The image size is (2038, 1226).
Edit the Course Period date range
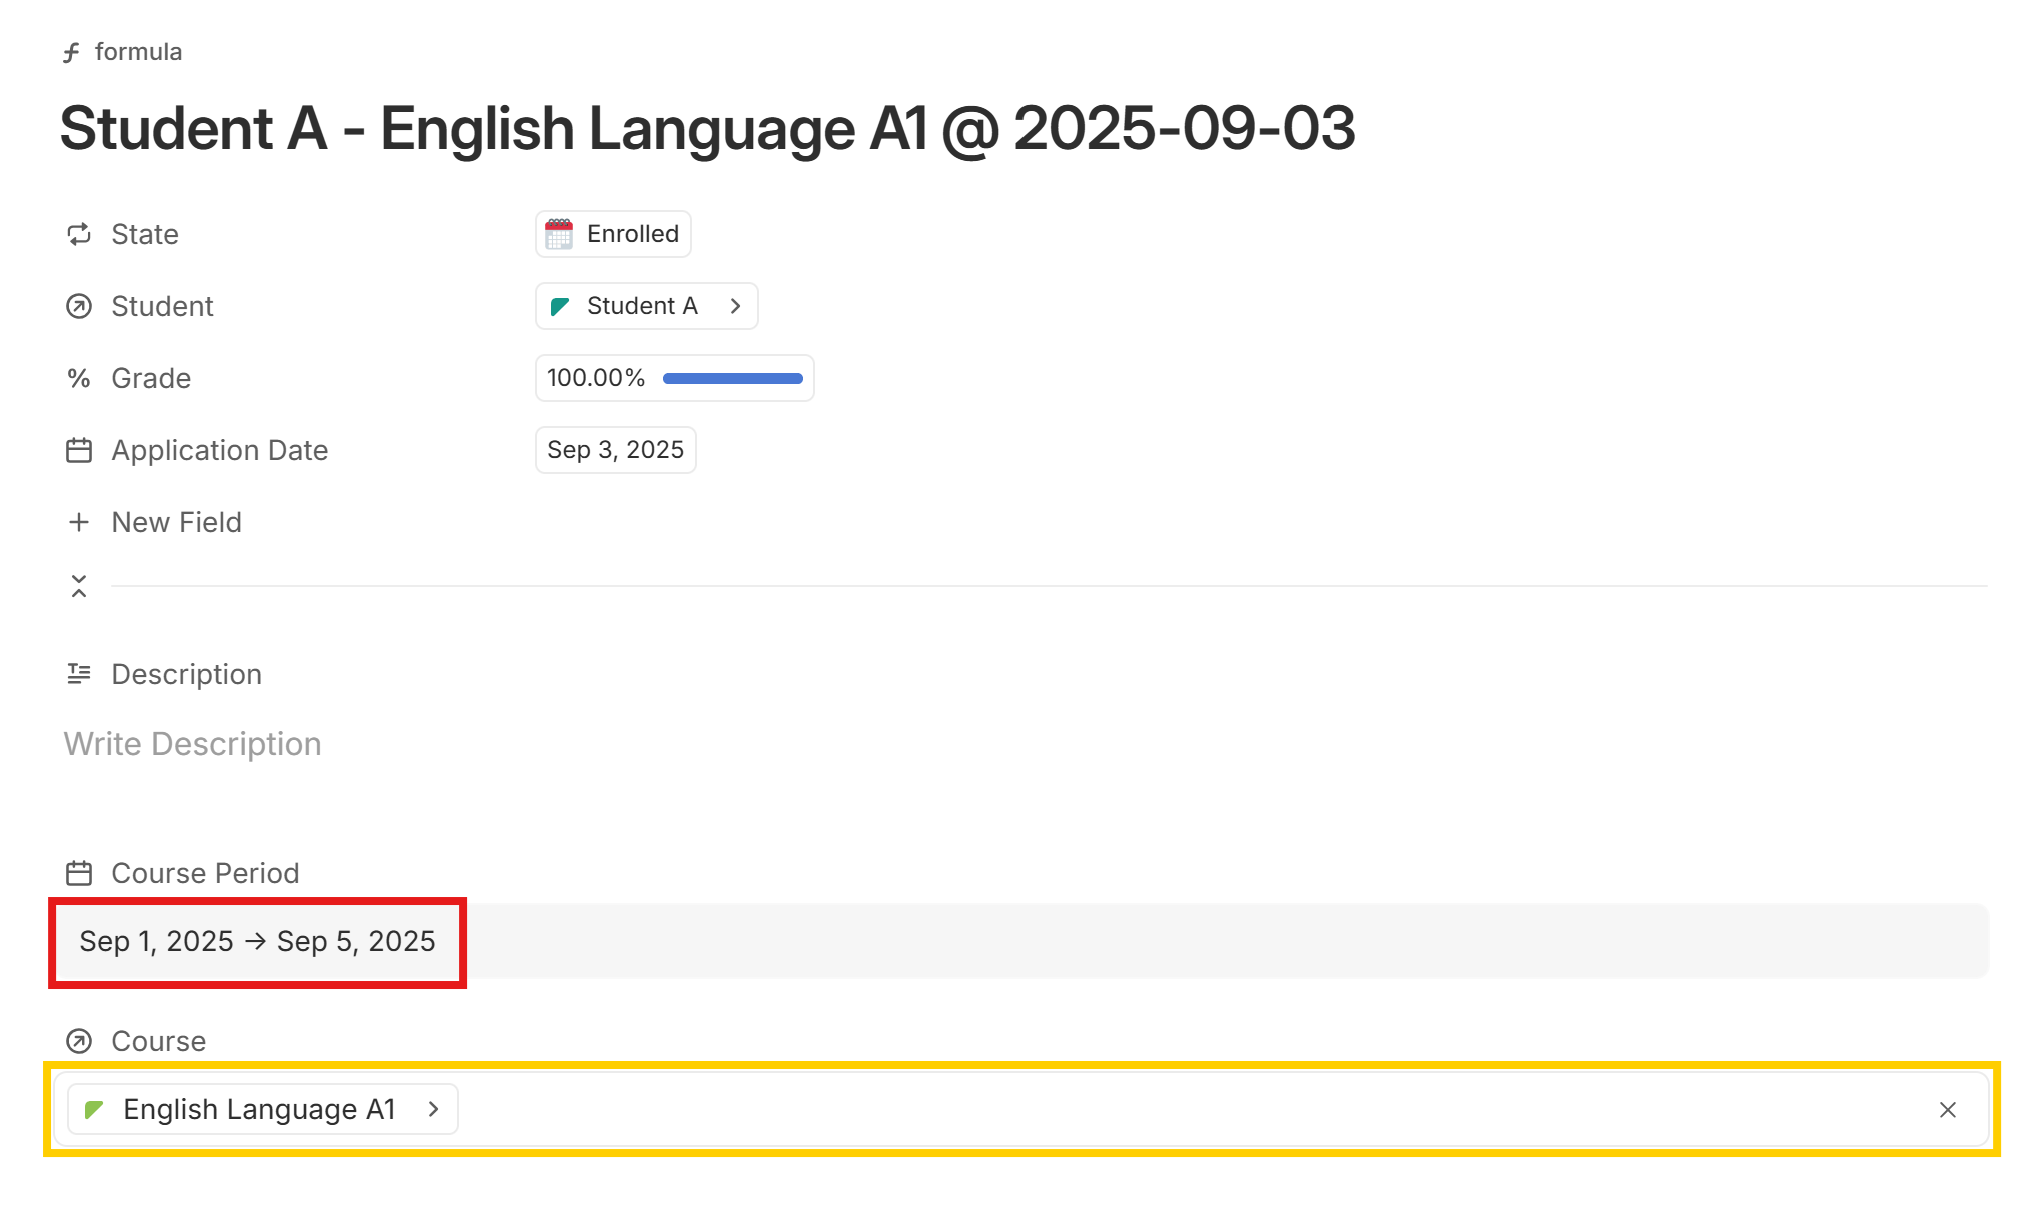(257, 941)
